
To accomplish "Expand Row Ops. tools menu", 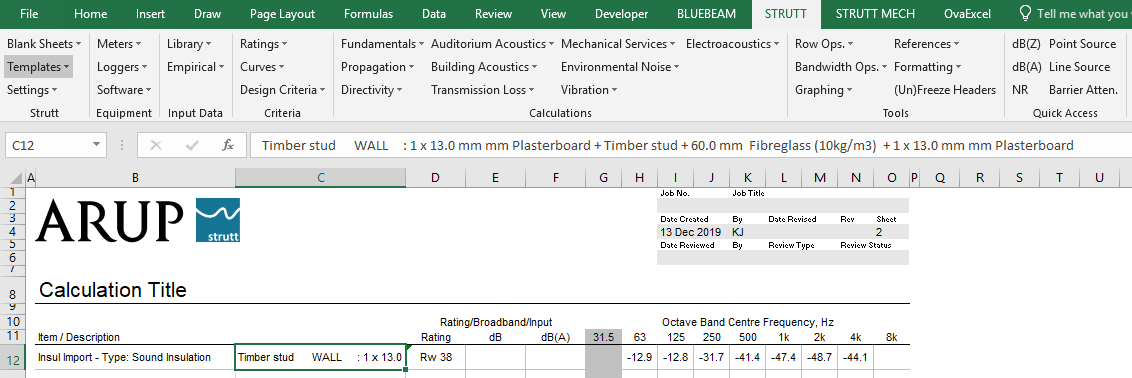I will click(x=824, y=44).
